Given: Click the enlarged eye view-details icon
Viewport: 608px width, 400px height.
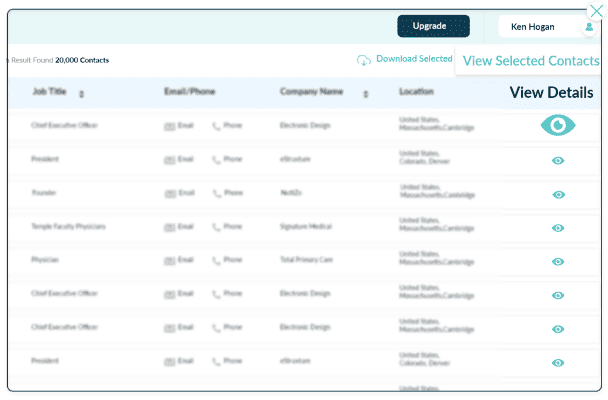Looking at the screenshot, I should pyautogui.click(x=558, y=125).
